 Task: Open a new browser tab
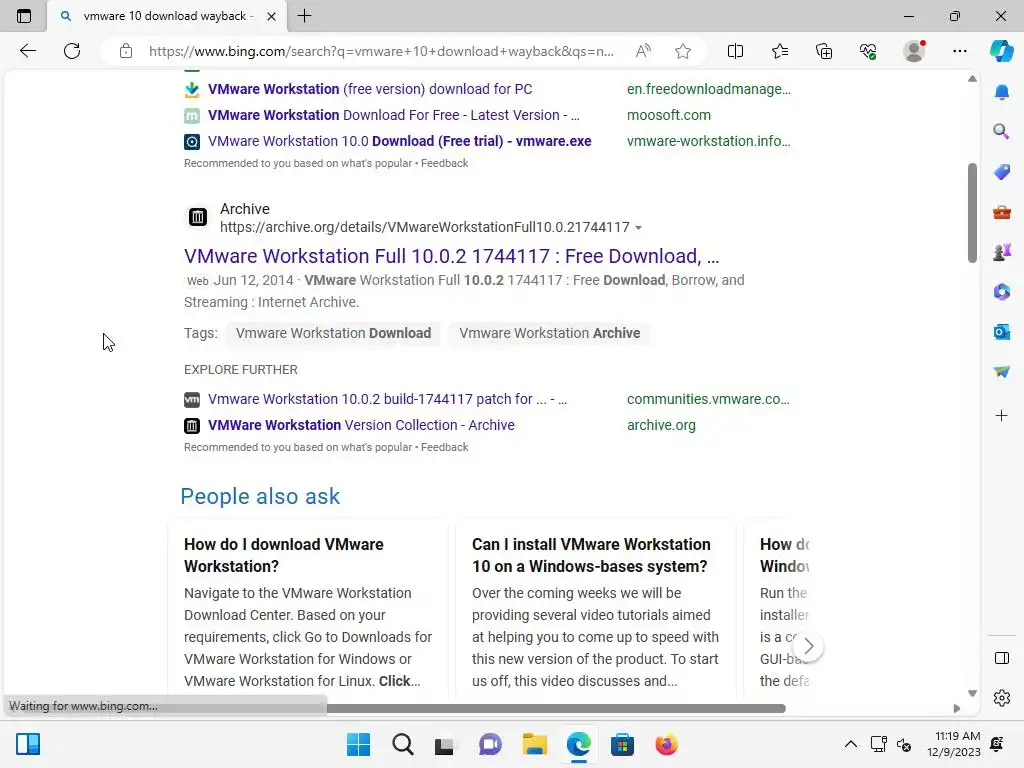(304, 16)
